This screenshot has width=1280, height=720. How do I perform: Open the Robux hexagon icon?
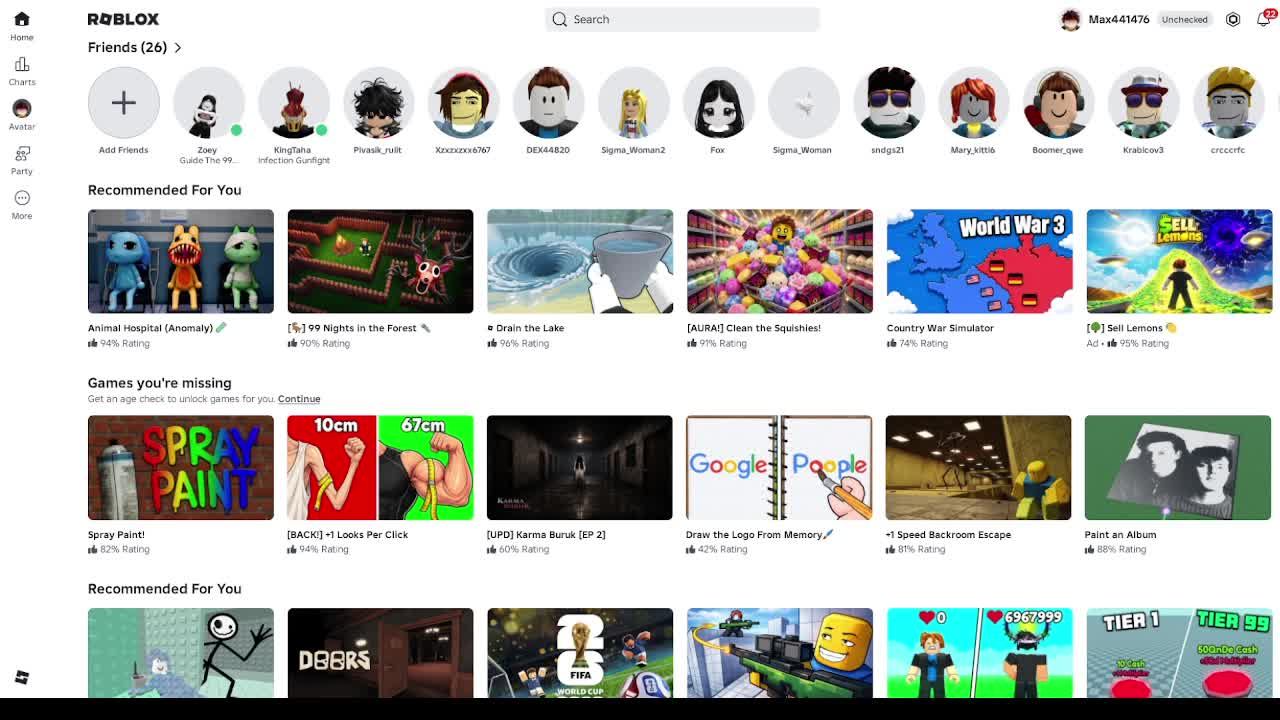click(1233, 19)
